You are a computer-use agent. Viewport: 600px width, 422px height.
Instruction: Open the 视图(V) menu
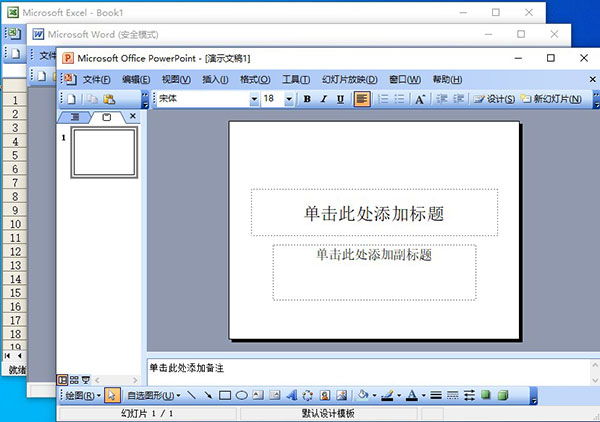(176, 80)
